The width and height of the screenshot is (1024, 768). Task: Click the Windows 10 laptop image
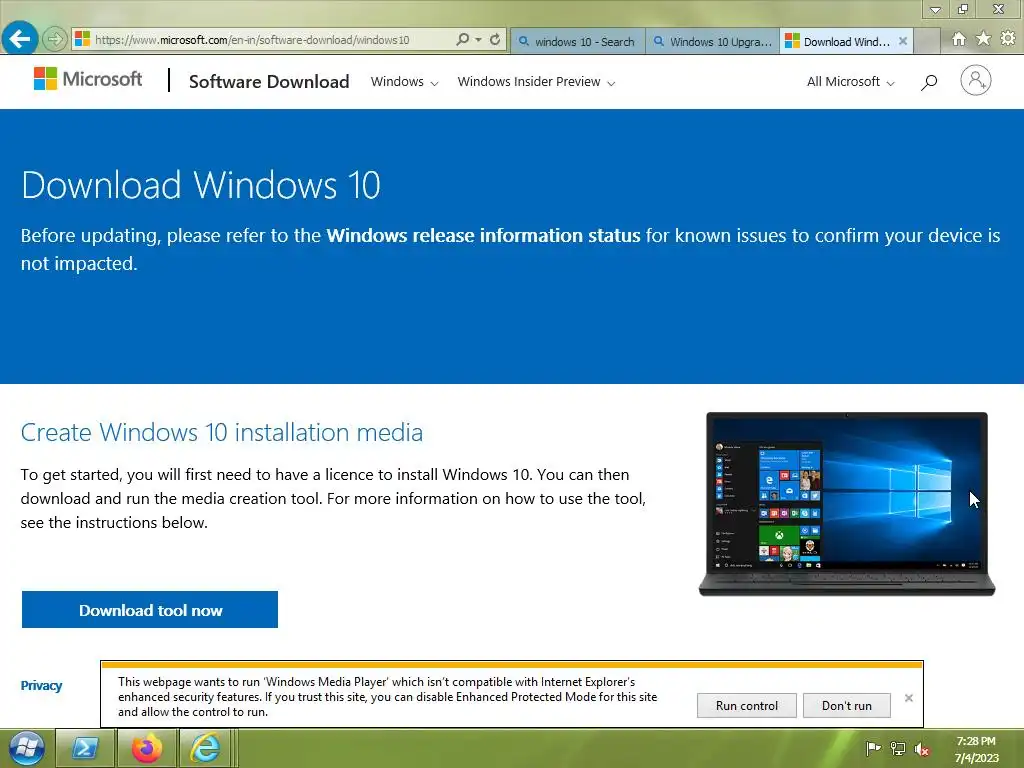coord(846,504)
